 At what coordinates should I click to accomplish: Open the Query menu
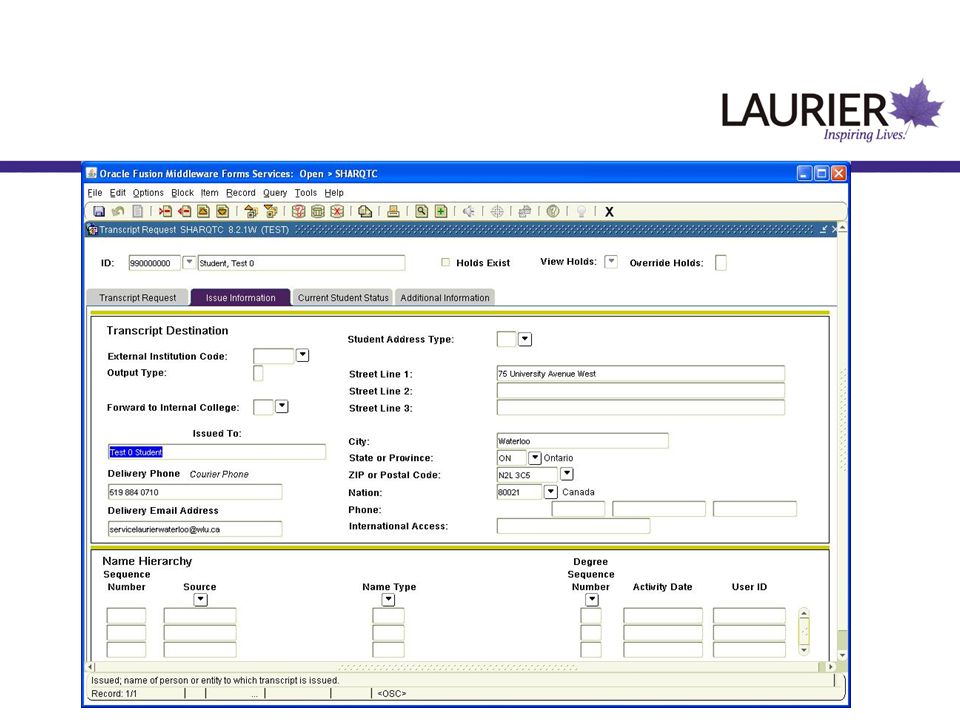click(275, 192)
